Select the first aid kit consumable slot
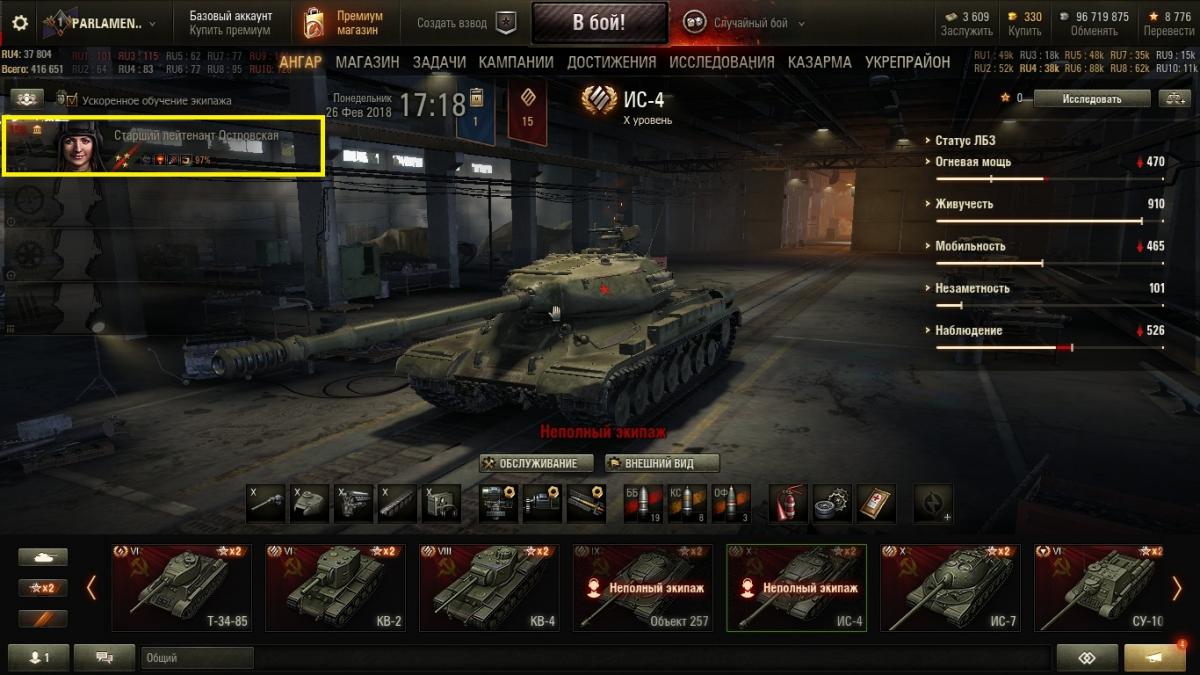1200x675 pixels. (877, 504)
